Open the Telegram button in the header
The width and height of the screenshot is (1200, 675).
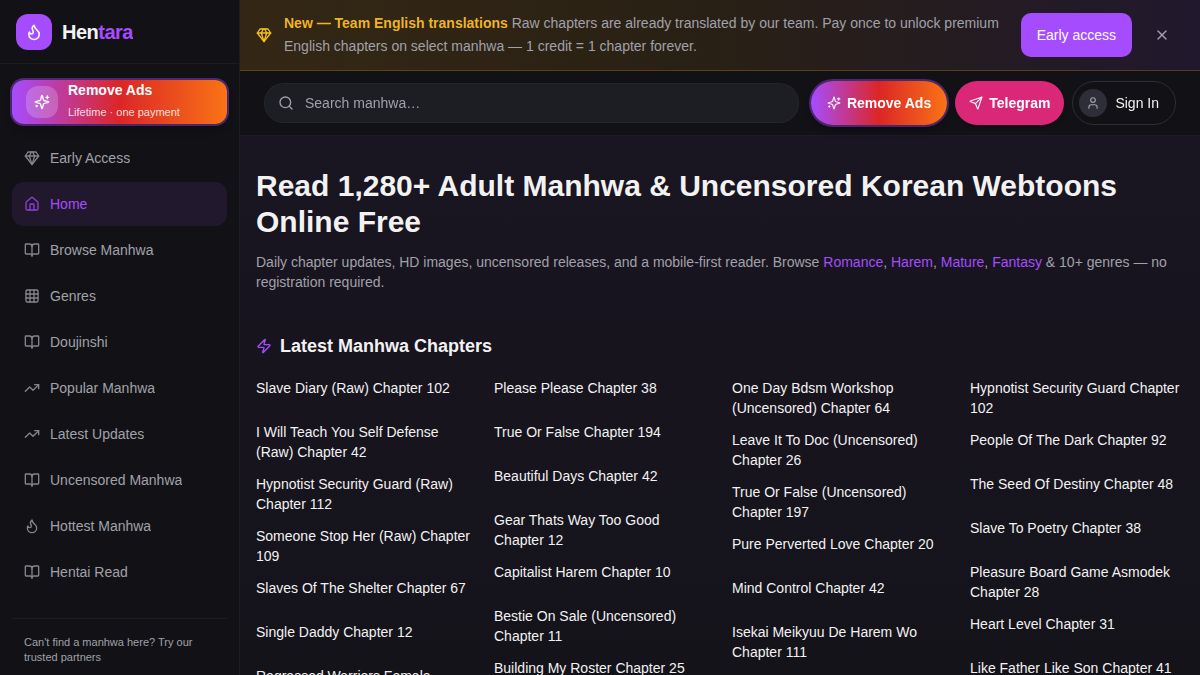pos(1009,103)
